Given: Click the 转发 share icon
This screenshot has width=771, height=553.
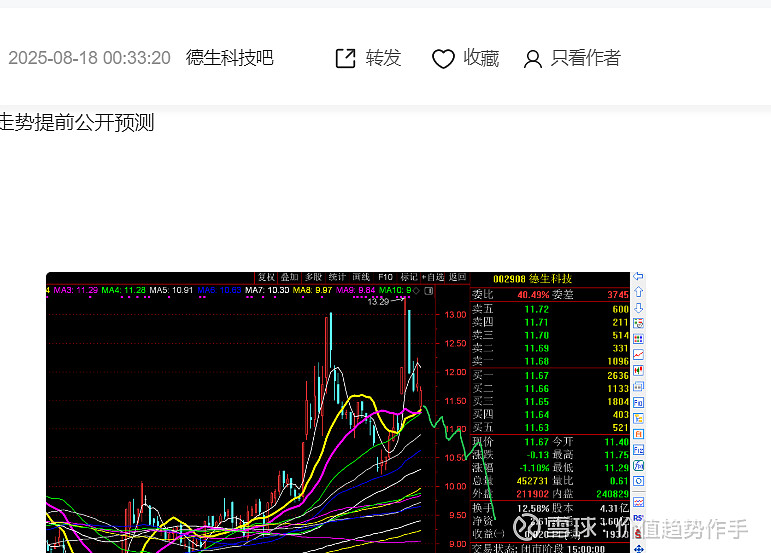Looking at the screenshot, I should [345, 58].
